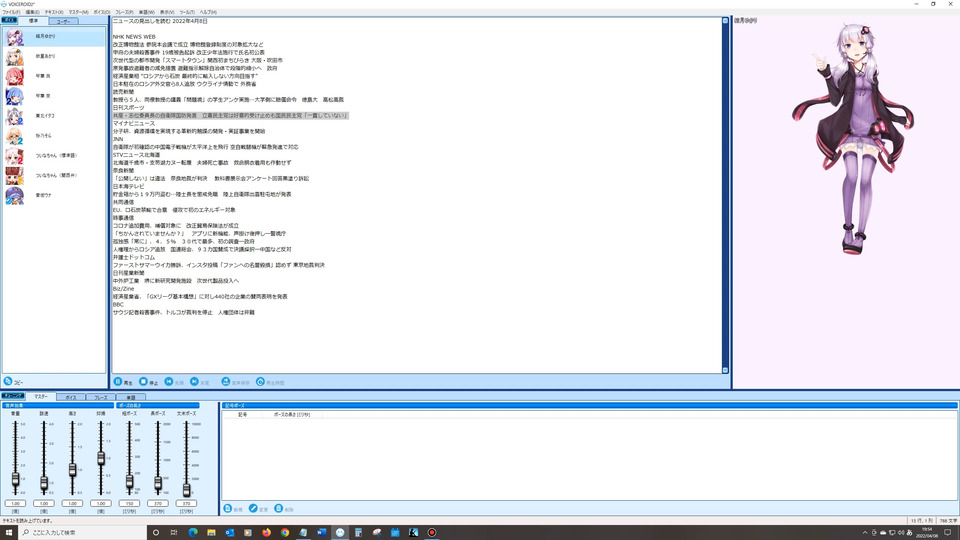The image size is (960, 540).
Task: Open Microsoft Edge from taskbar
Action: (x=193, y=533)
